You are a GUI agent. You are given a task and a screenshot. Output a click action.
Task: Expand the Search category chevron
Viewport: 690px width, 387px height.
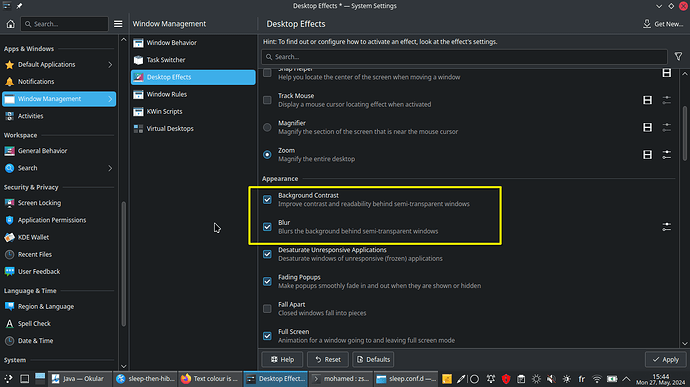click(x=110, y=168)
